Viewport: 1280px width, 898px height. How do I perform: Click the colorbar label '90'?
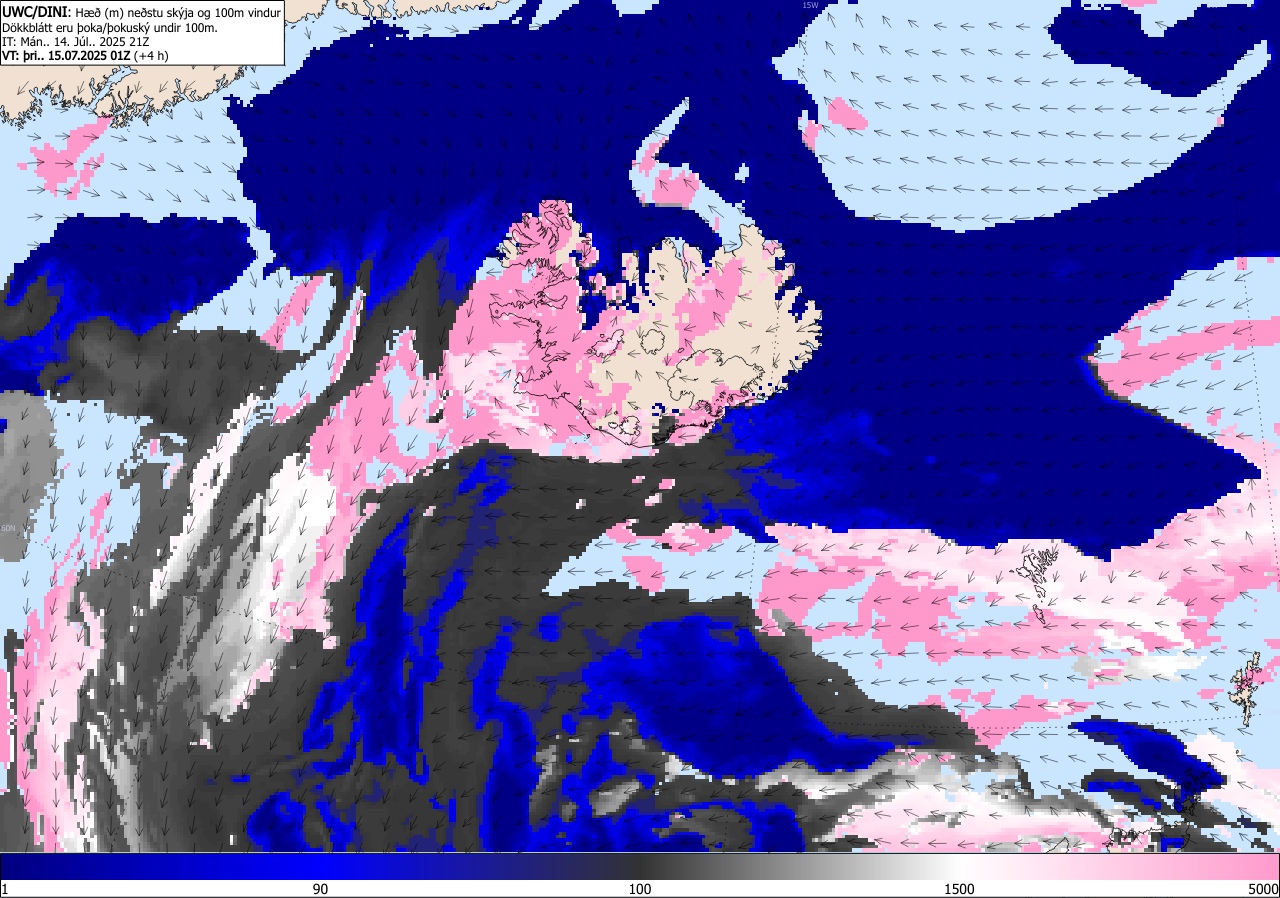pos(320,889)
